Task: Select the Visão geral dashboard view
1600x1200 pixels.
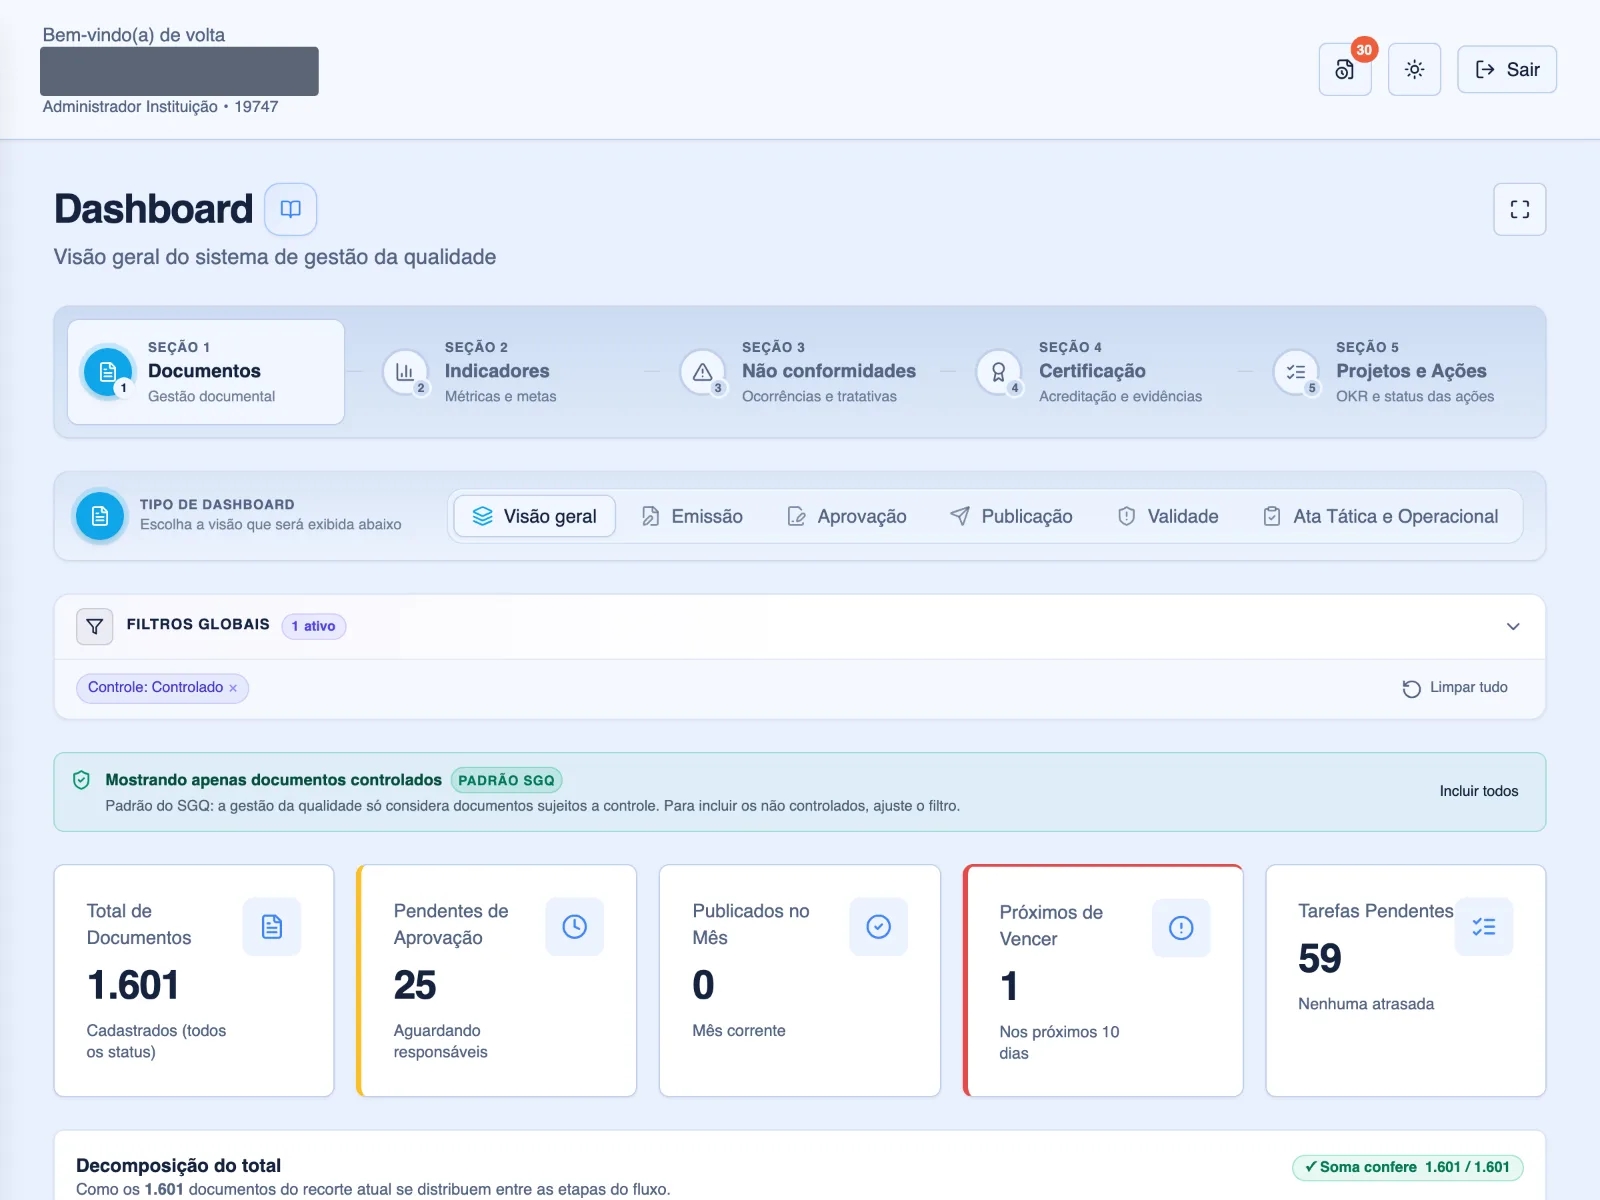Action: [535, 516]
